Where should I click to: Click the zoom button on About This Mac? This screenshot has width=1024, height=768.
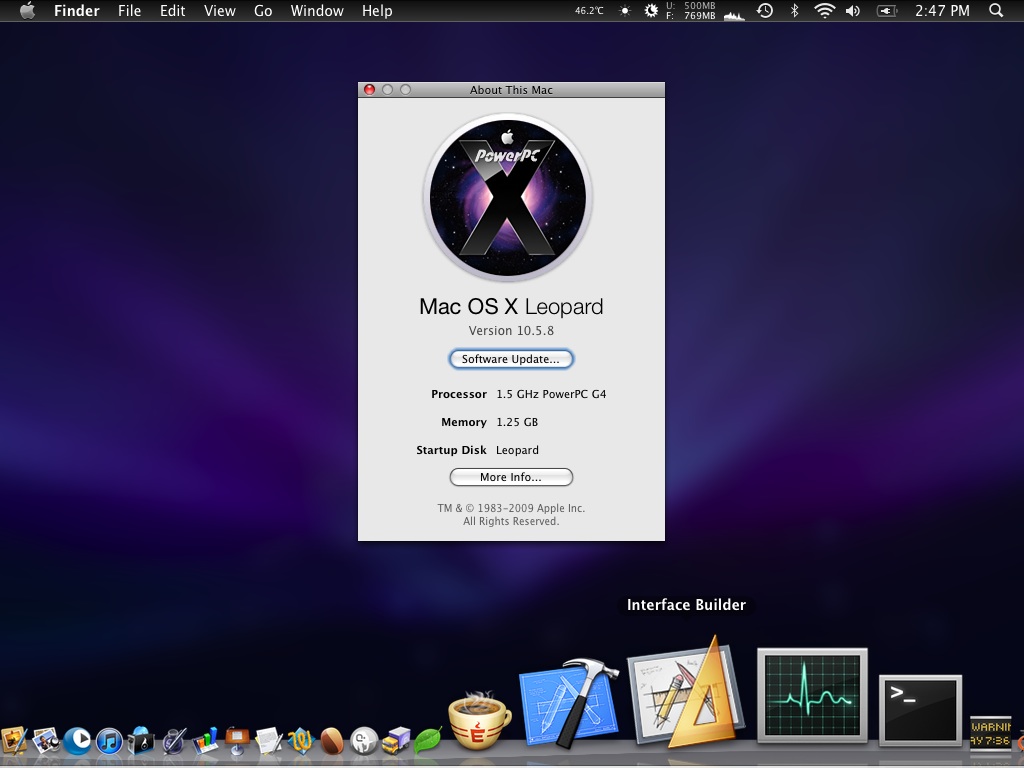point(406,89)
